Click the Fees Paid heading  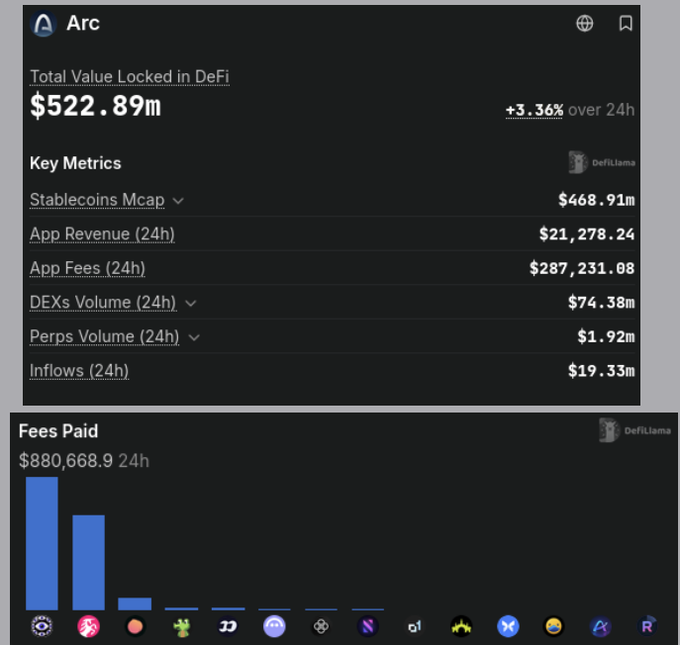pyautogui.click(x=59, y=431)
